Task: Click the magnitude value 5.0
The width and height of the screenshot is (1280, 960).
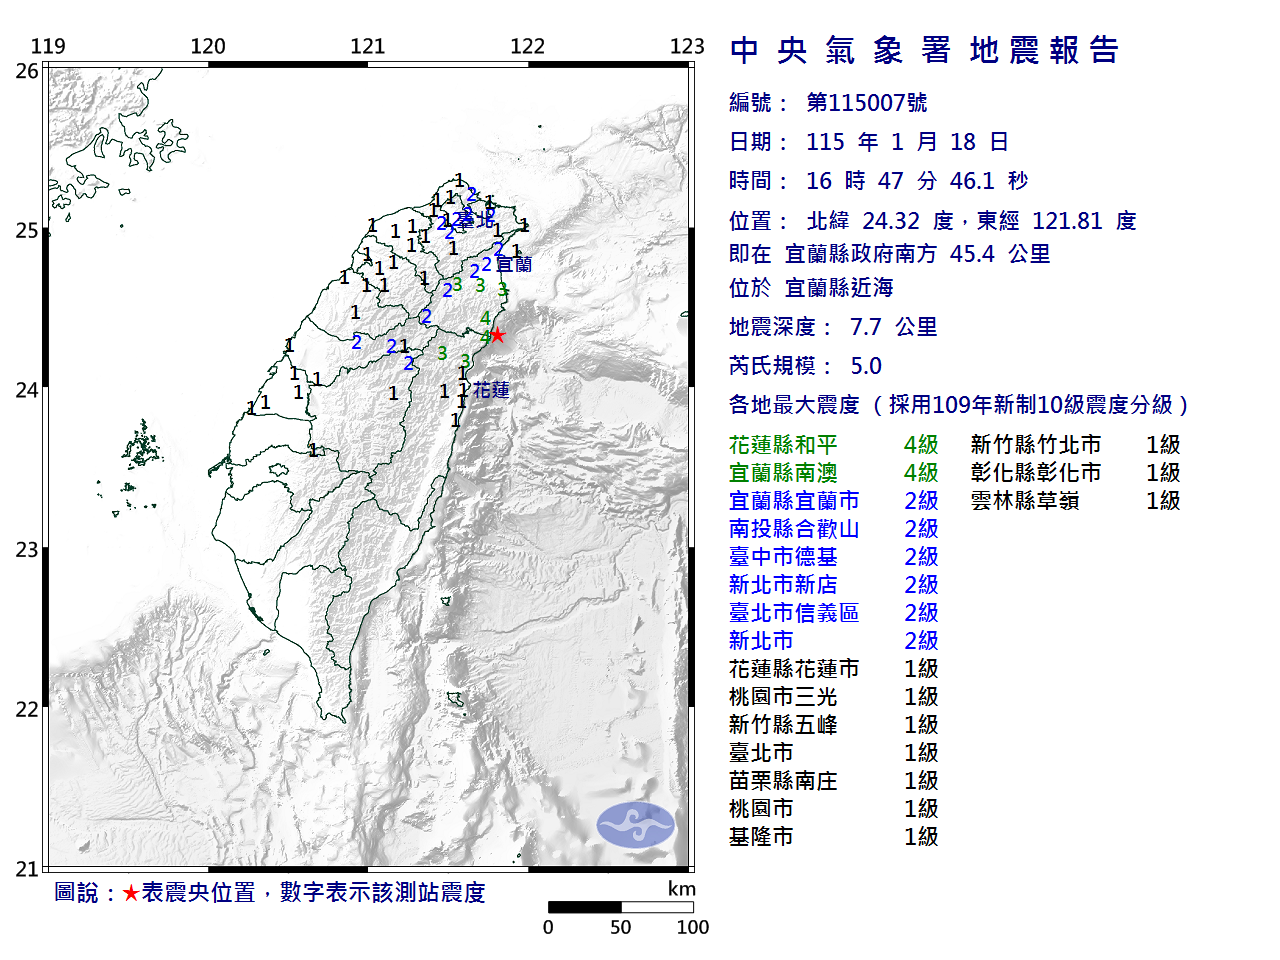Action: pyautogui.click(x=866, y=366)
